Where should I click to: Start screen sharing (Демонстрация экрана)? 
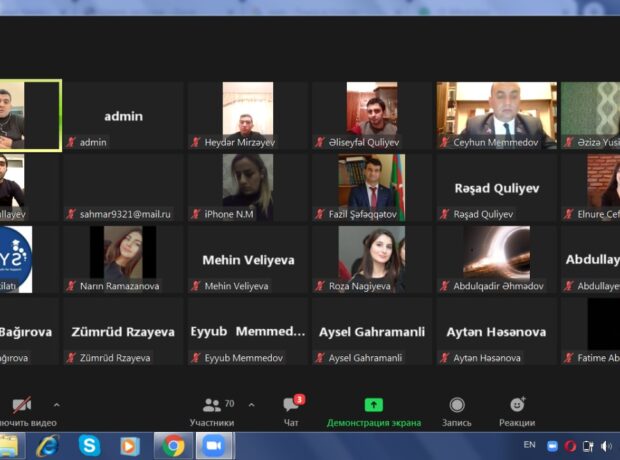pos(373,411)
